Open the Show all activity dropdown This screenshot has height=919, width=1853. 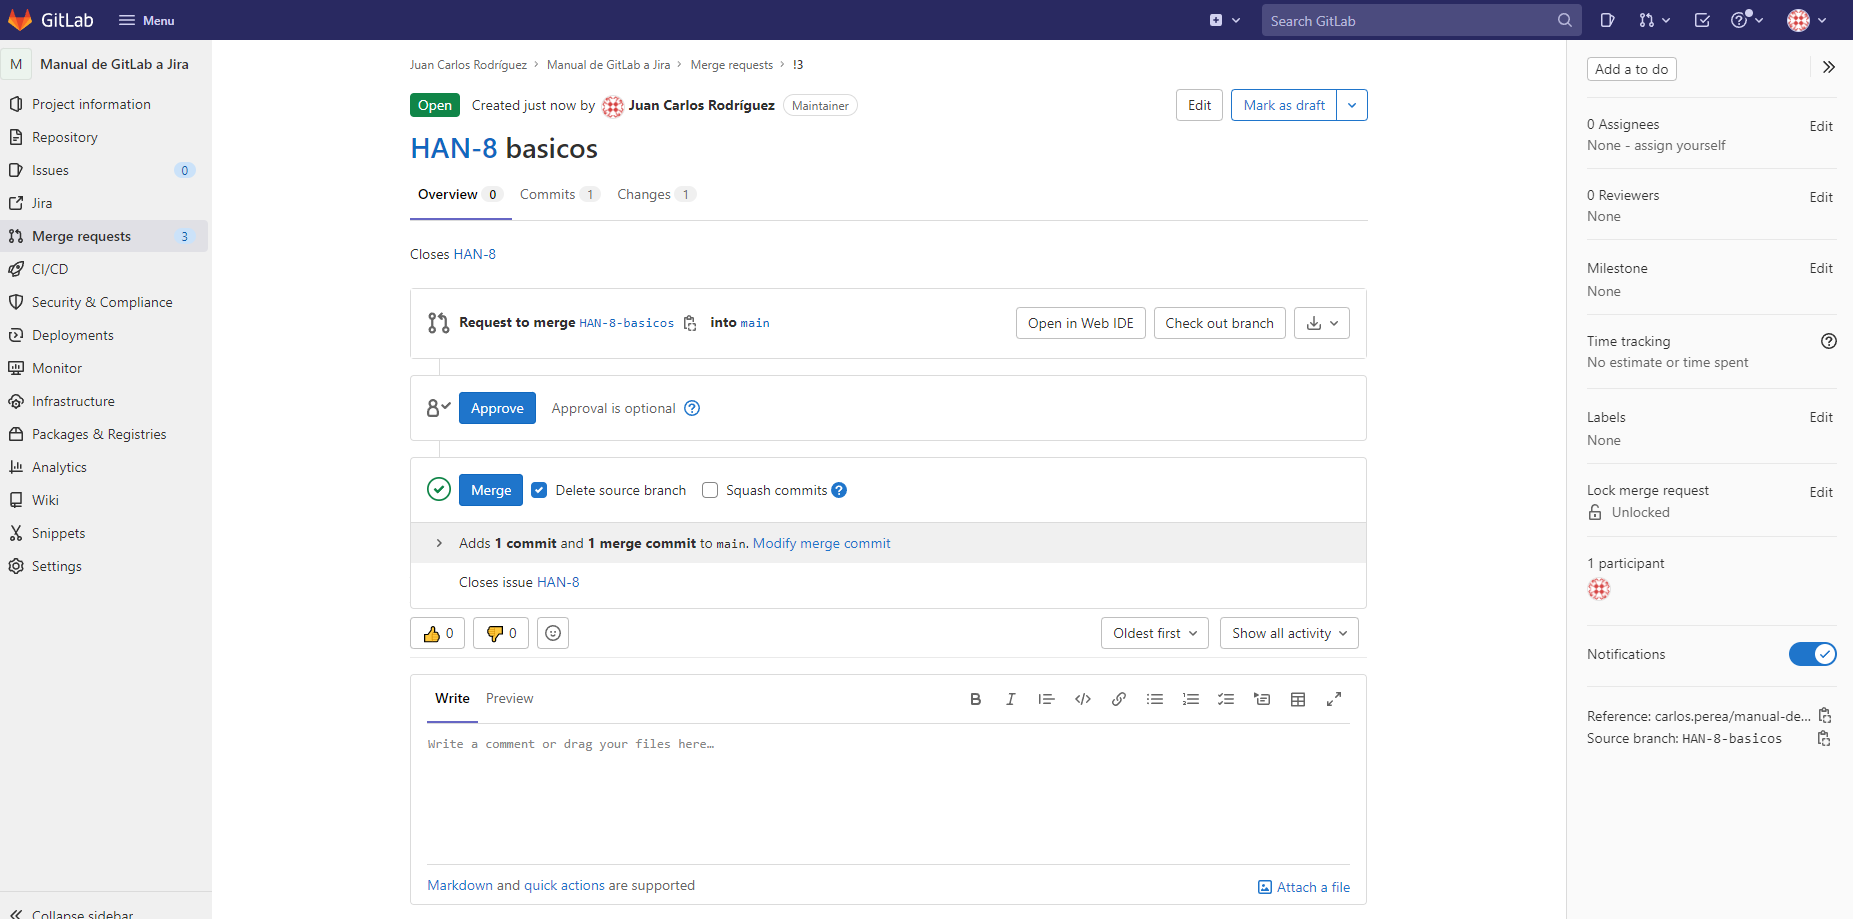1289,633
